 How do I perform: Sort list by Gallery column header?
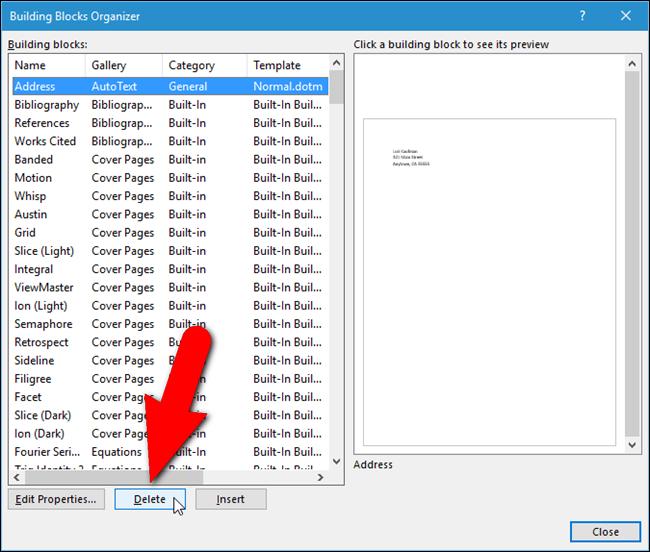124,65
